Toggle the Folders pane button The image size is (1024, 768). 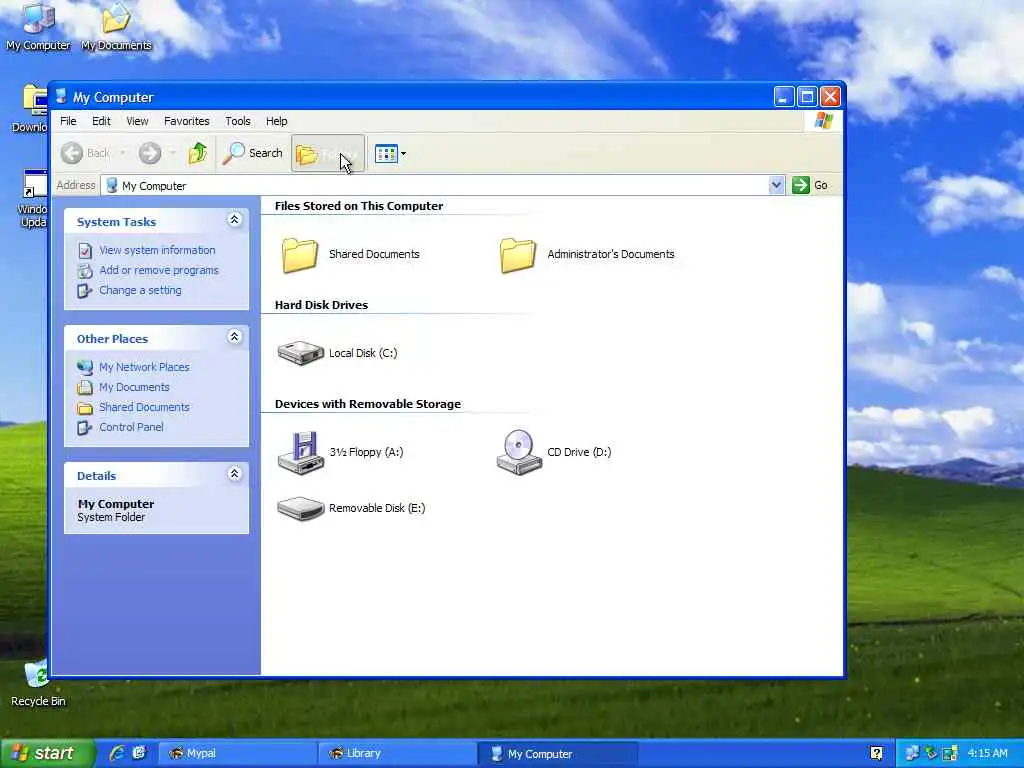(x=327, y=153)
